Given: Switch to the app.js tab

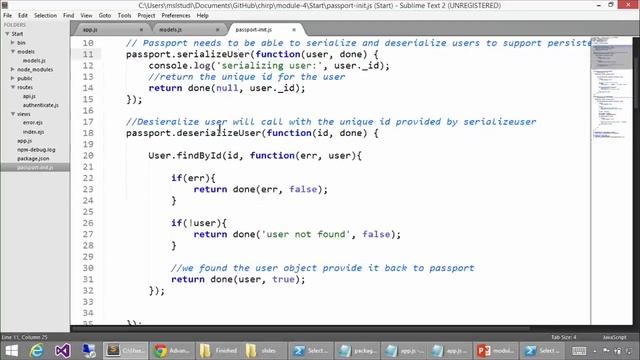Looking at the screenshot, I should (x=110, y=29).
